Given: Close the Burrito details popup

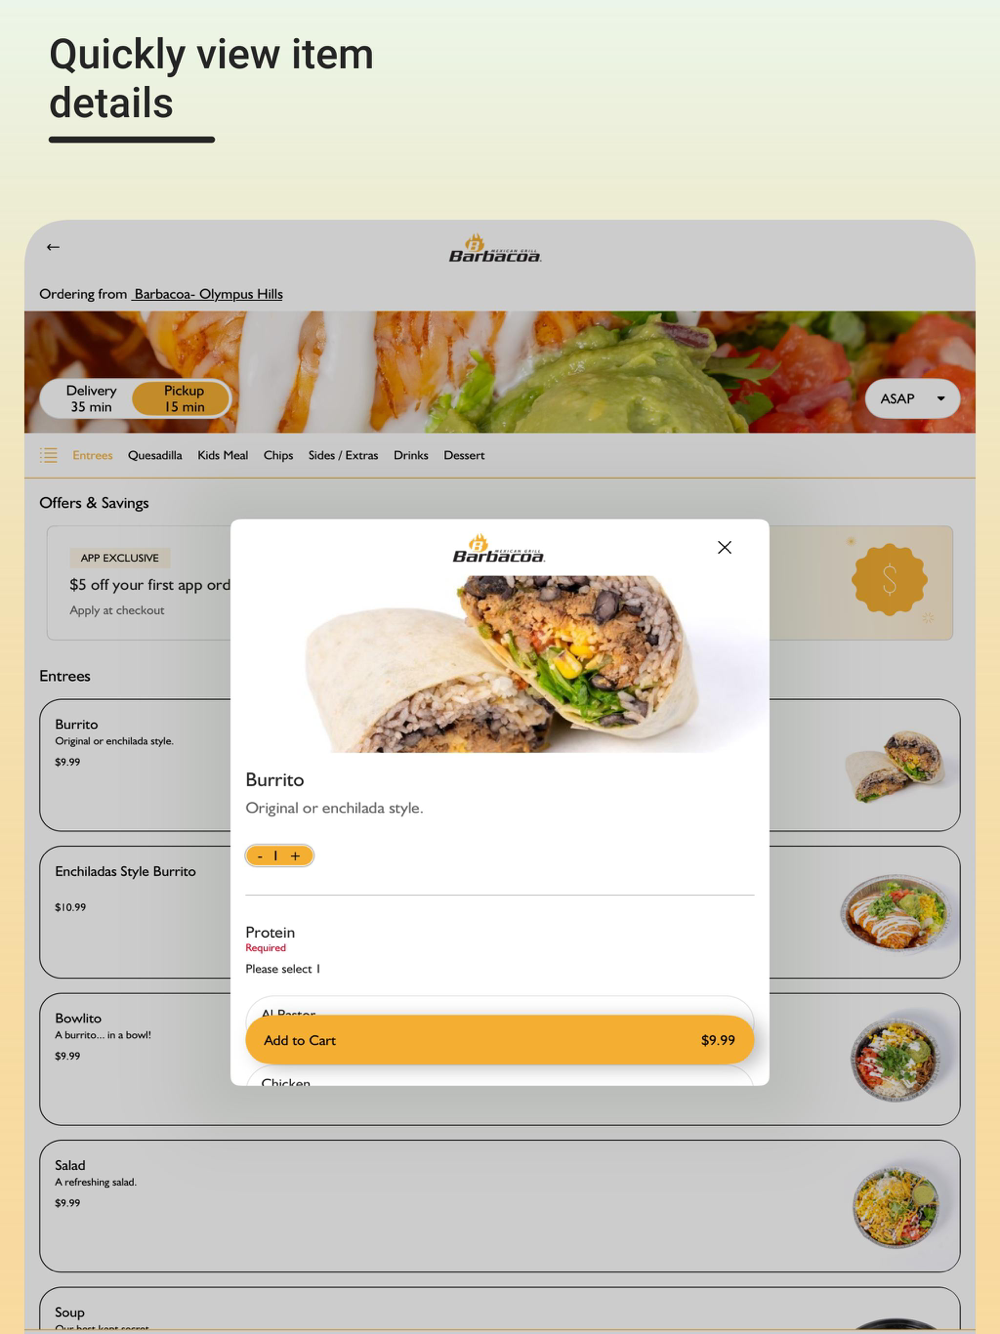Looking at the screenshot, I should pyautogui.click(x=724, y=547).
